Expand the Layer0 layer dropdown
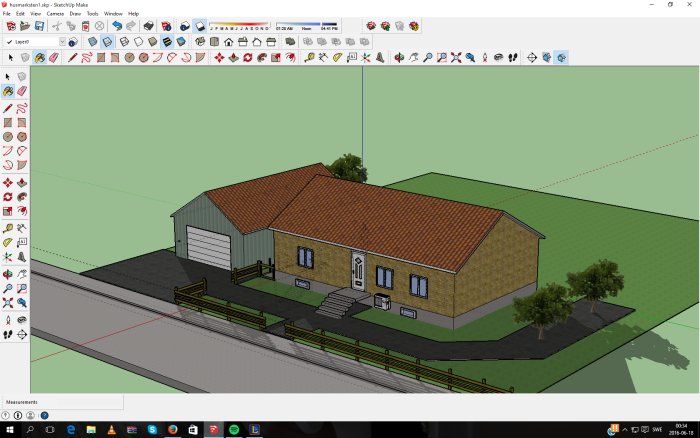 tap(62, 42)
